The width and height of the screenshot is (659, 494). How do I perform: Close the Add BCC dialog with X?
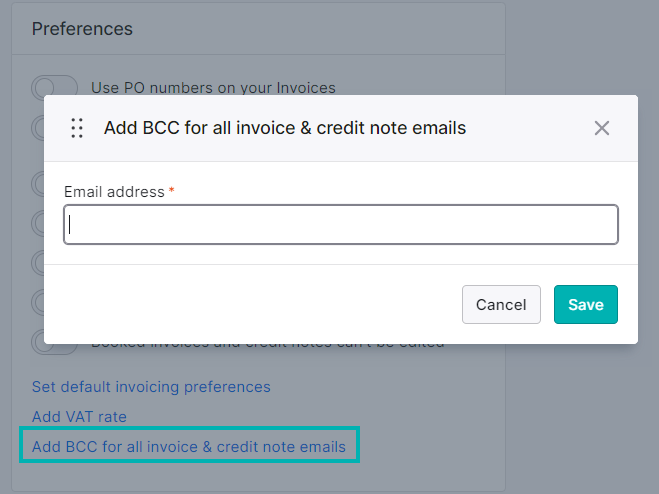pos(602,128)
